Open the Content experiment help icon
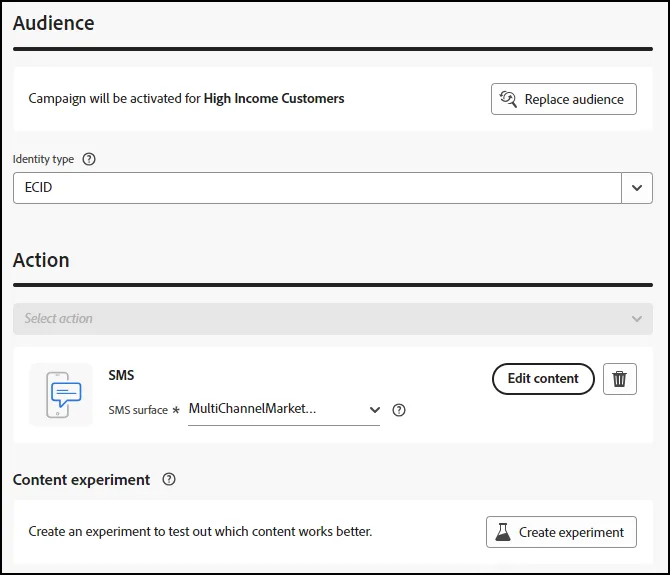The width and height of the screenshot is (670, 575). pyautogui.click(x=169, y=479)
